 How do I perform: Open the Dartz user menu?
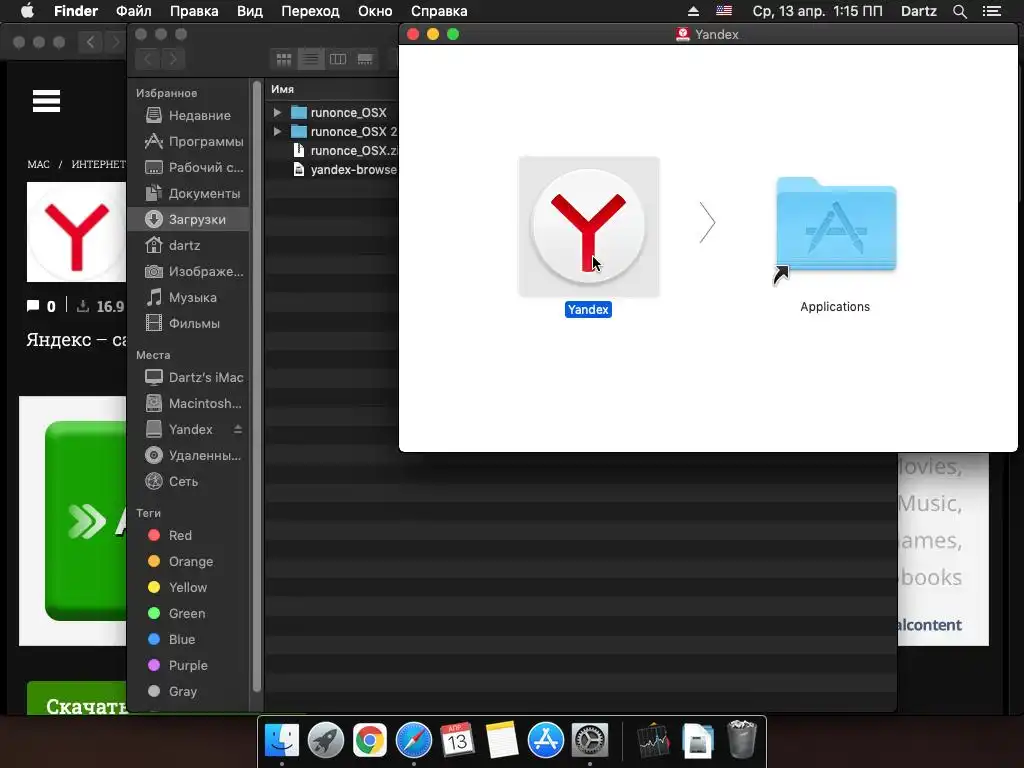[918, 11]
